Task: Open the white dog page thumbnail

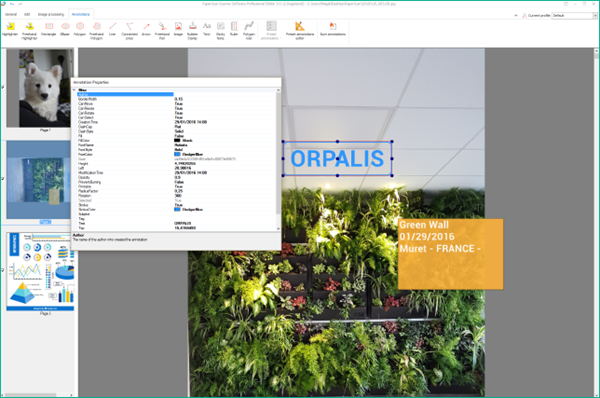Action: [x=40, y=88]
